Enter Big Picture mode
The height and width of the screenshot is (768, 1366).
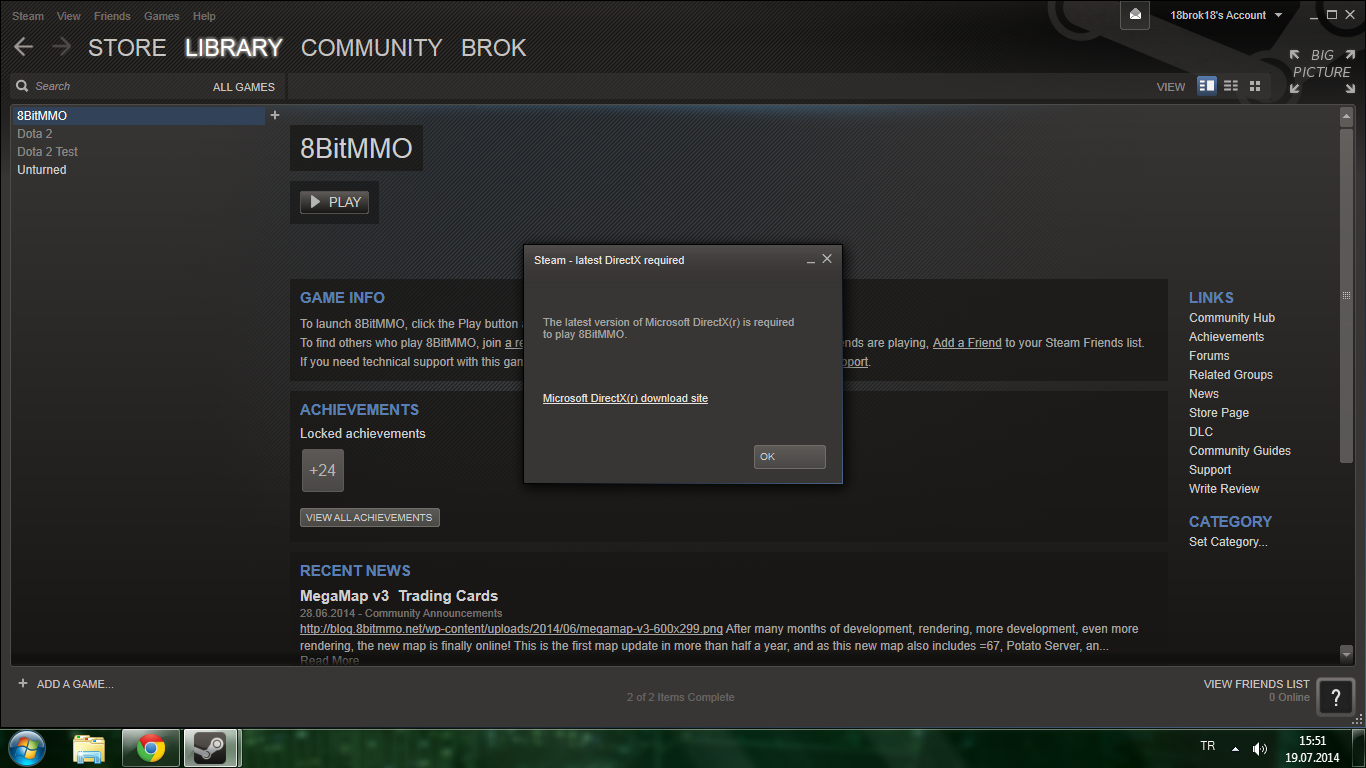tap(1322, 72)
